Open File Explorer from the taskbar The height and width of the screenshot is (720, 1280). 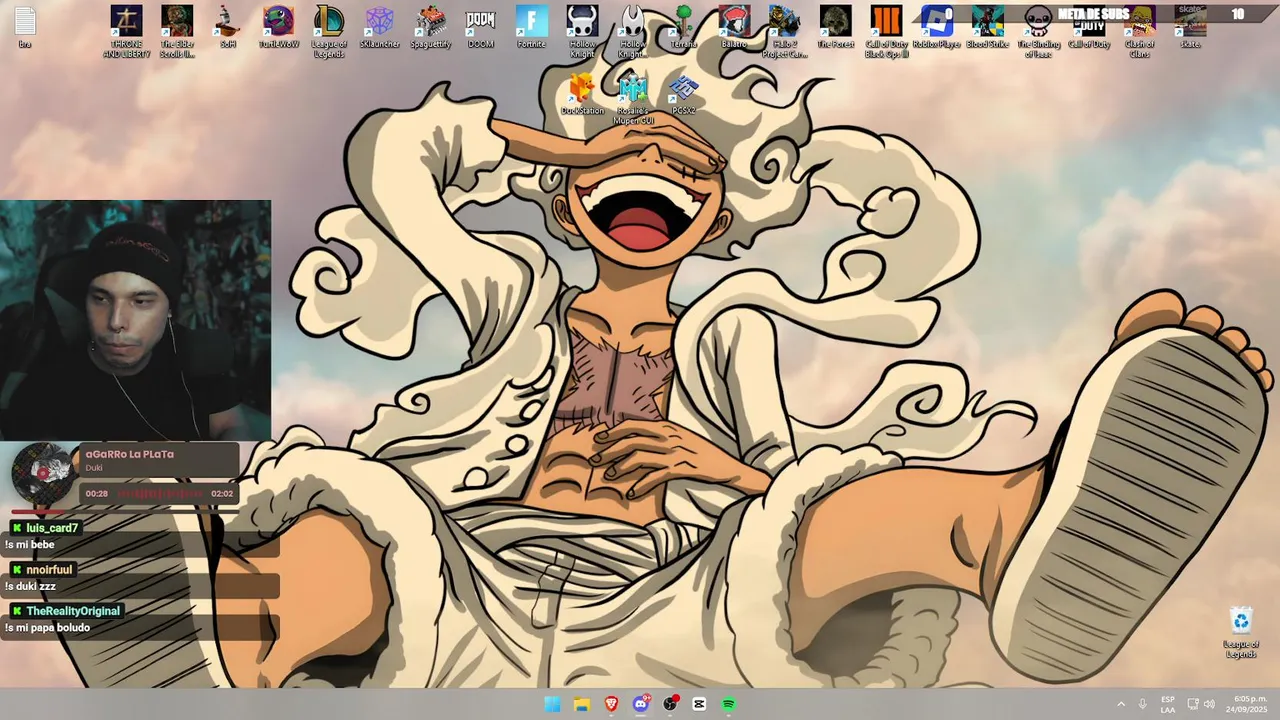point(582,704)
